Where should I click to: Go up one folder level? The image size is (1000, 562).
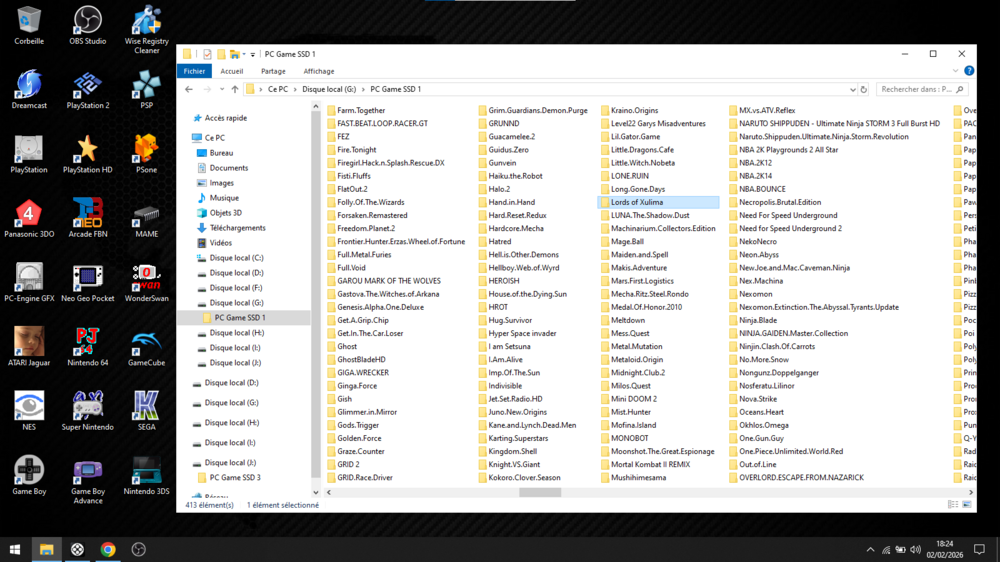tap(235, 89)
